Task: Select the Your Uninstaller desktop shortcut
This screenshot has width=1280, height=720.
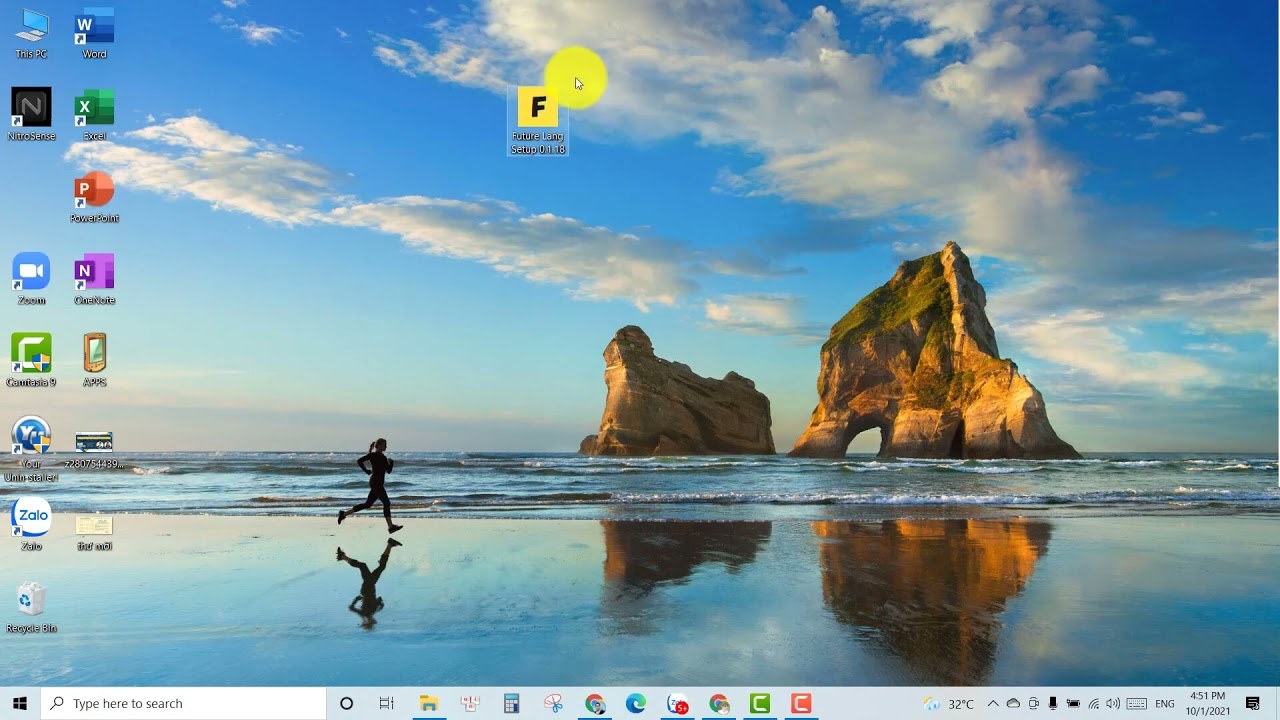Action: [x=31, y=450]
